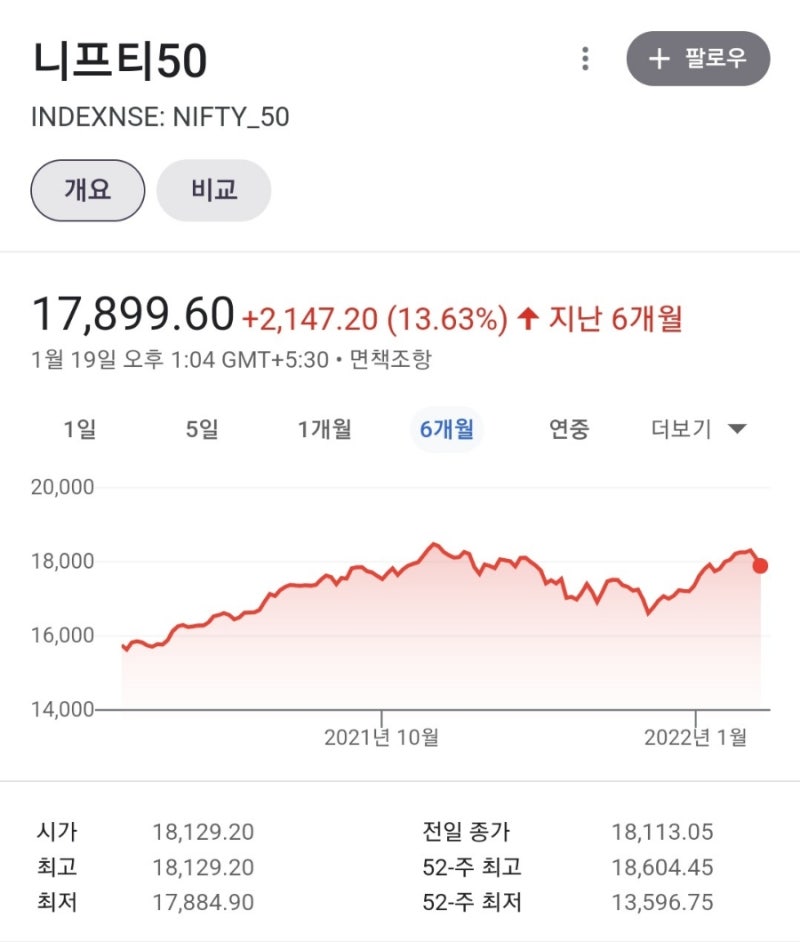This screenshot has height=942, width=800.
Task: Click the 52-주 최고 value 18,604.45
Action: (662, 867)
